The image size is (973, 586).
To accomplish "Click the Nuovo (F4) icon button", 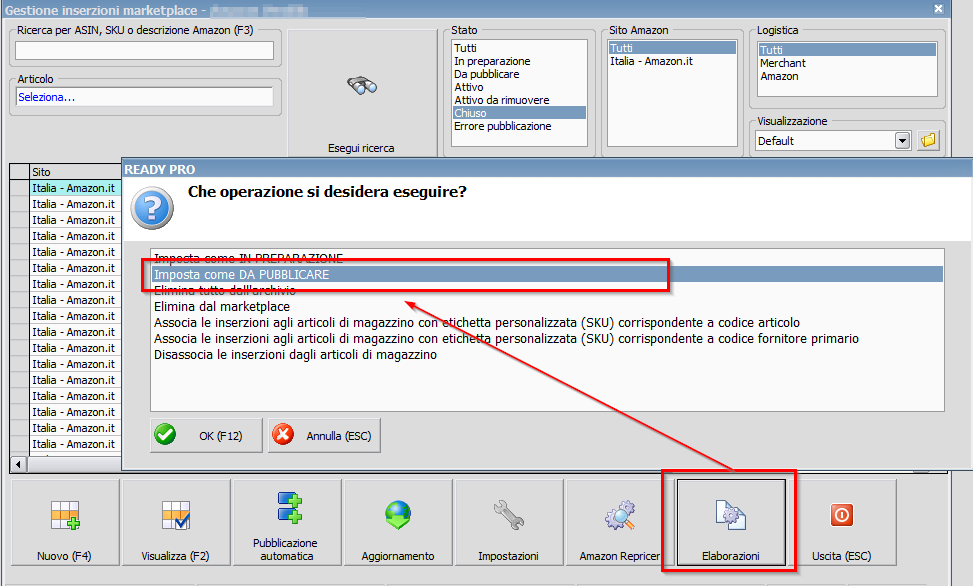I will (x=65, y=522).
